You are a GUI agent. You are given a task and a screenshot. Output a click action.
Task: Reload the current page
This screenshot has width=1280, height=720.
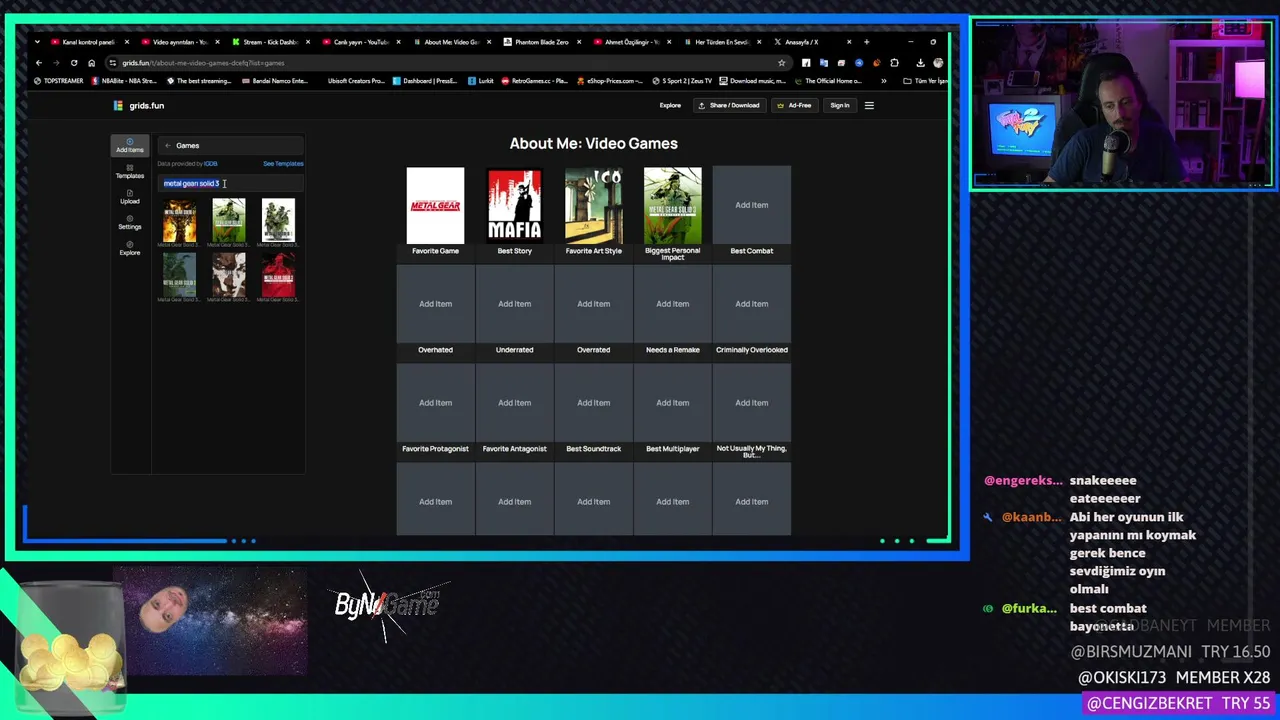coord(74,63)
